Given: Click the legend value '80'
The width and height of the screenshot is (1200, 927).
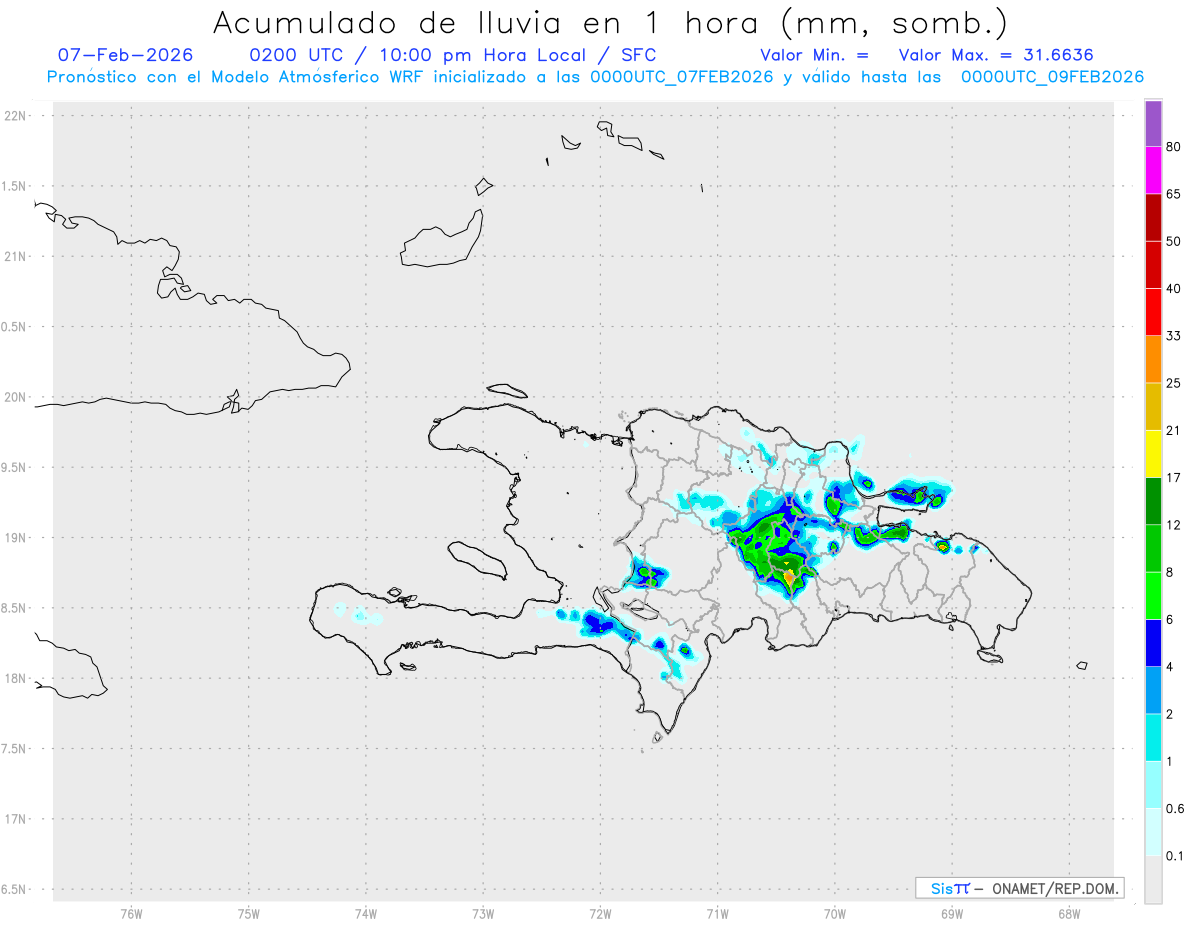Looking at the screenshot, I should (1174, 147).
